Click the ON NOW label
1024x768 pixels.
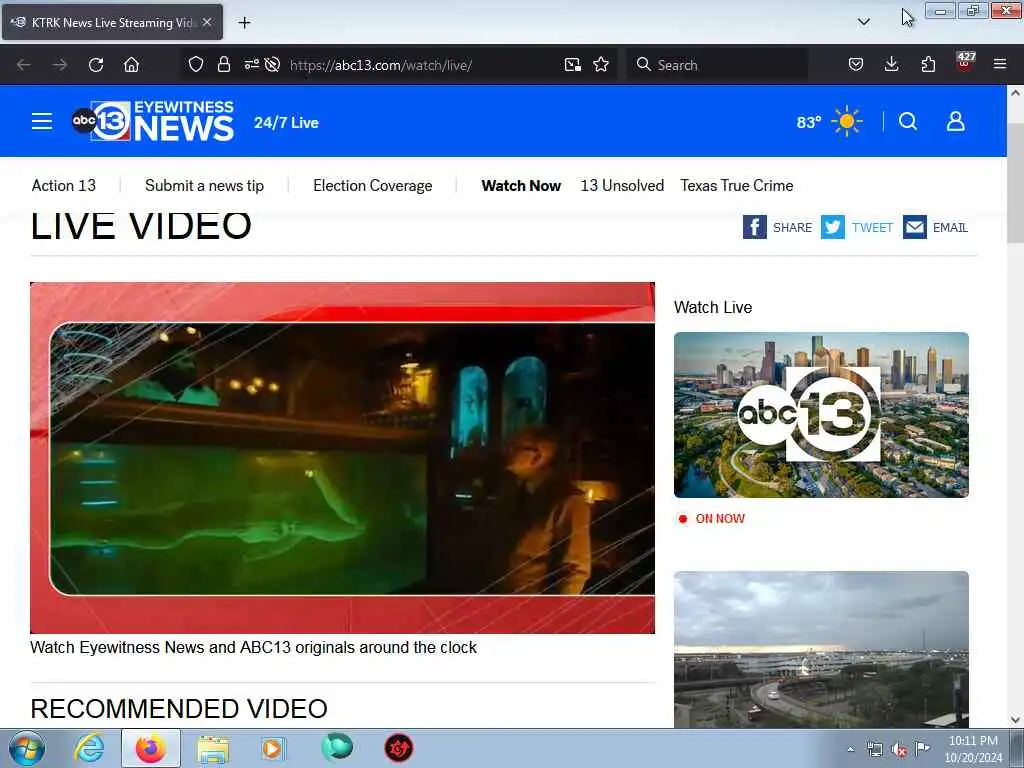click(x=720, y=519)
